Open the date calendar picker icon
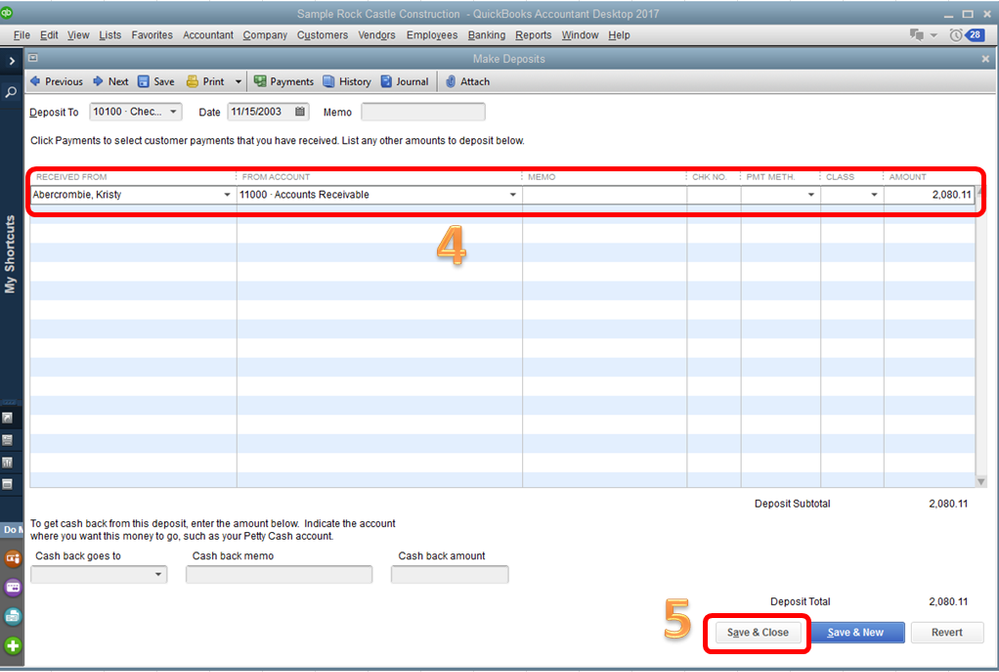The height and width of the screenshot is (672, 999). pyautogui.click(x=300, y=111)
